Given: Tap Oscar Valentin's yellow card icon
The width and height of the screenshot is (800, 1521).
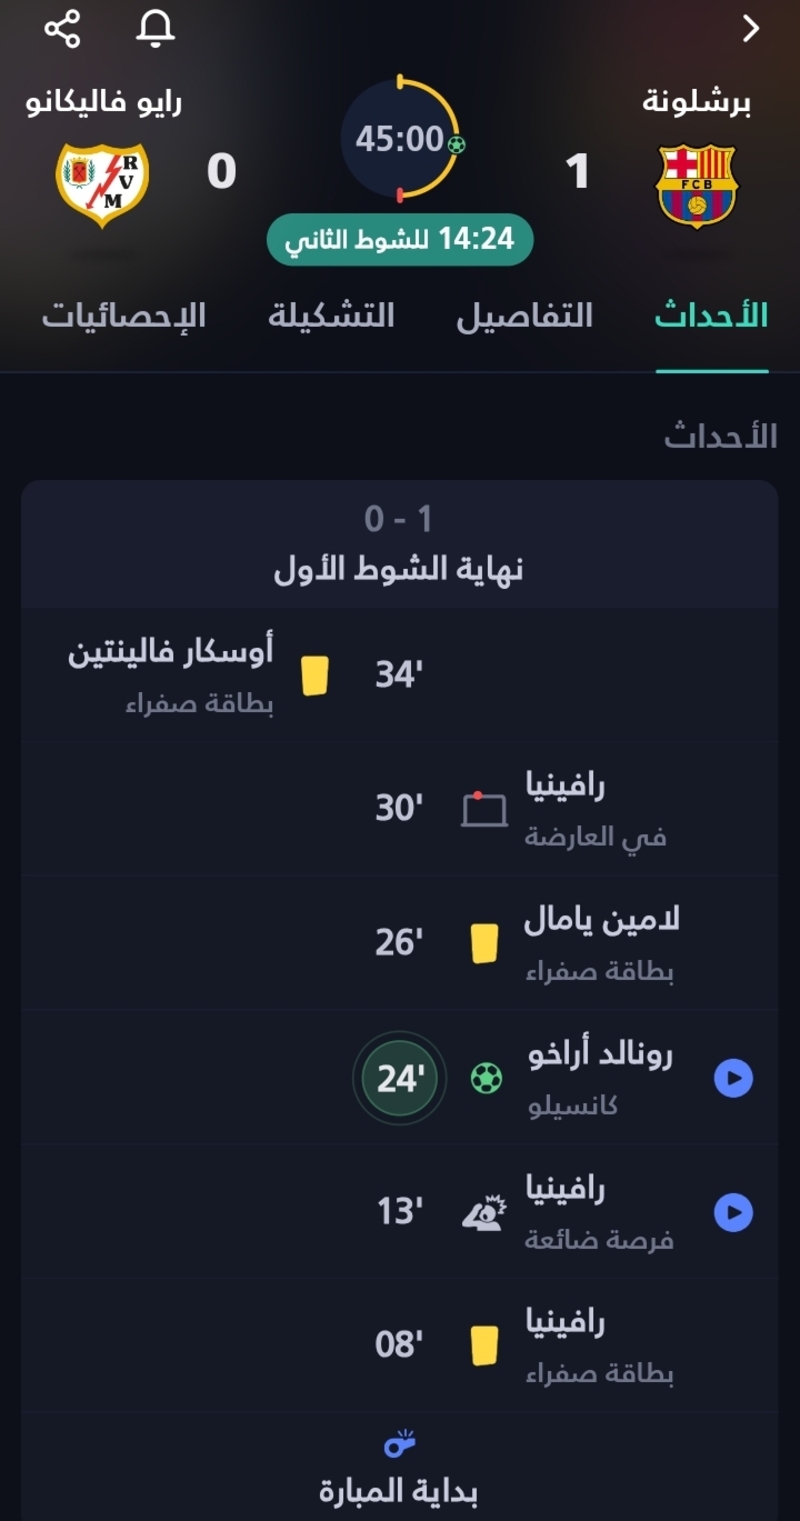Looking at the screenshot, I should point(315,676).
